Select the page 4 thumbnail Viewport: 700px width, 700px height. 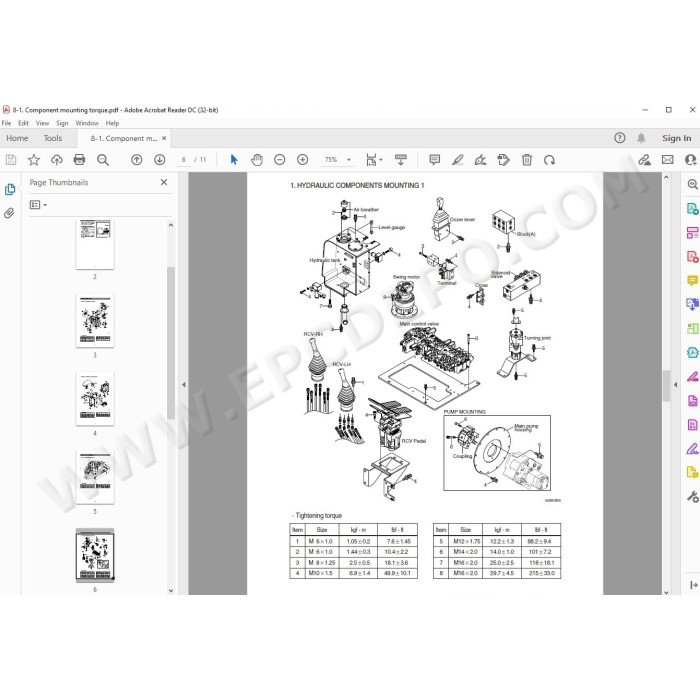[95, 399]
